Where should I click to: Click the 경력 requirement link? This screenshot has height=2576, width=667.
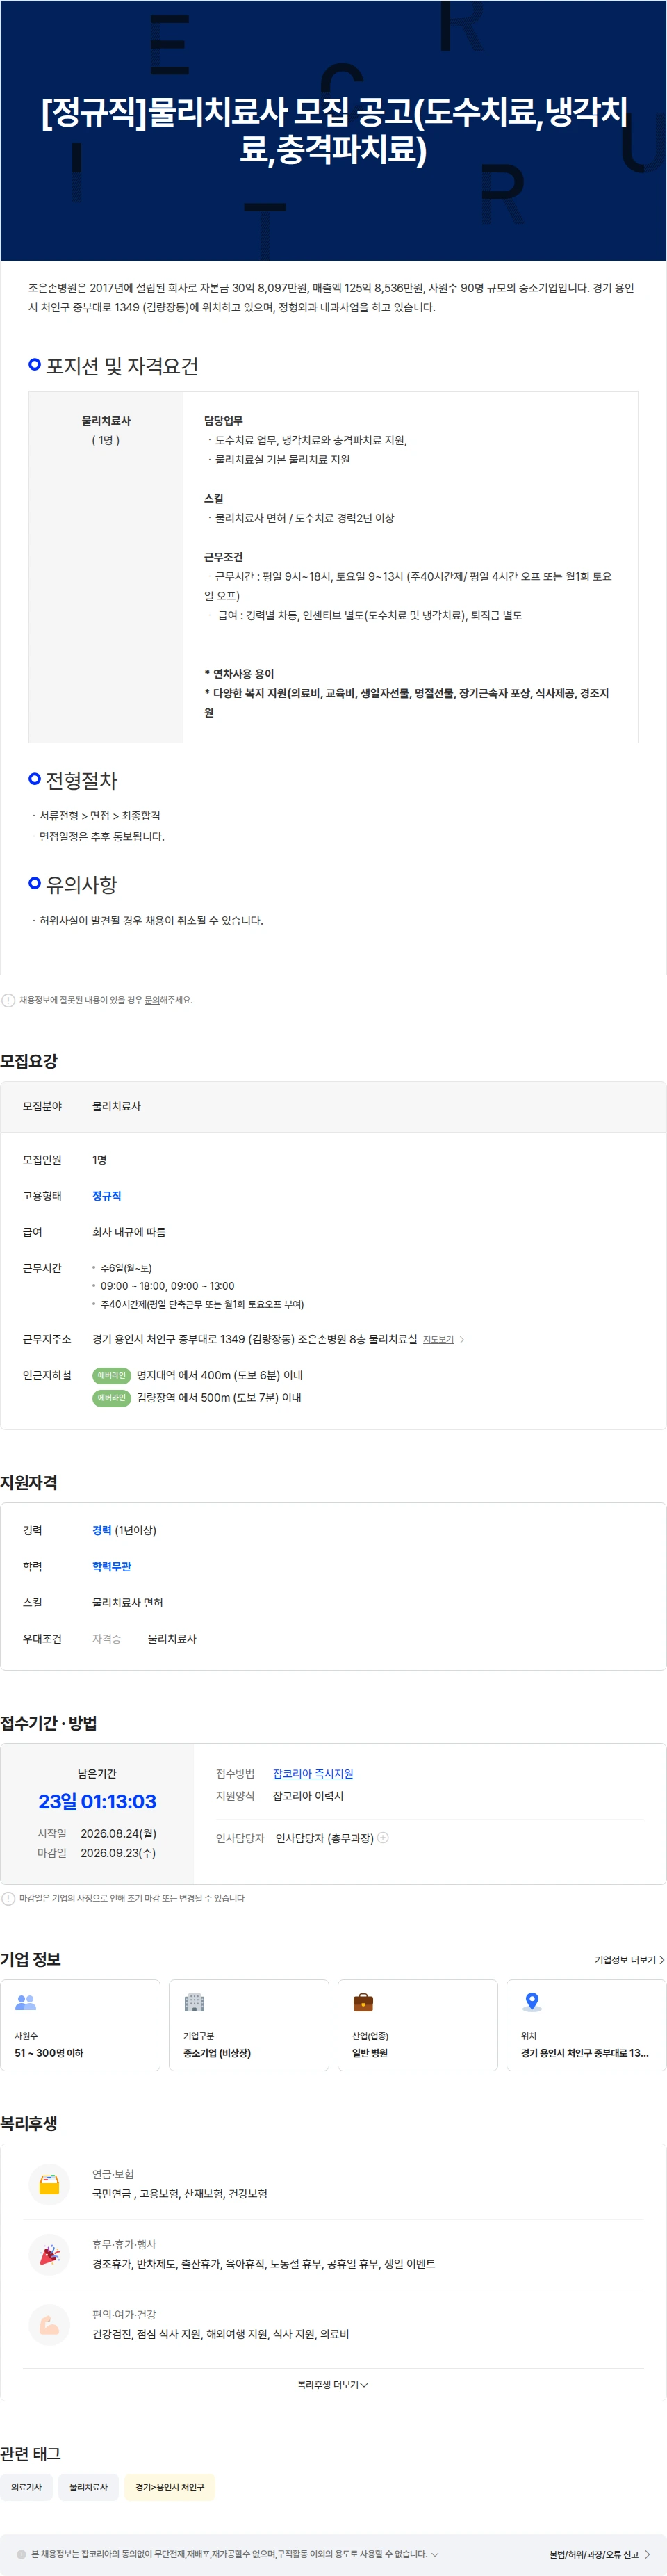click(102, 1531)
